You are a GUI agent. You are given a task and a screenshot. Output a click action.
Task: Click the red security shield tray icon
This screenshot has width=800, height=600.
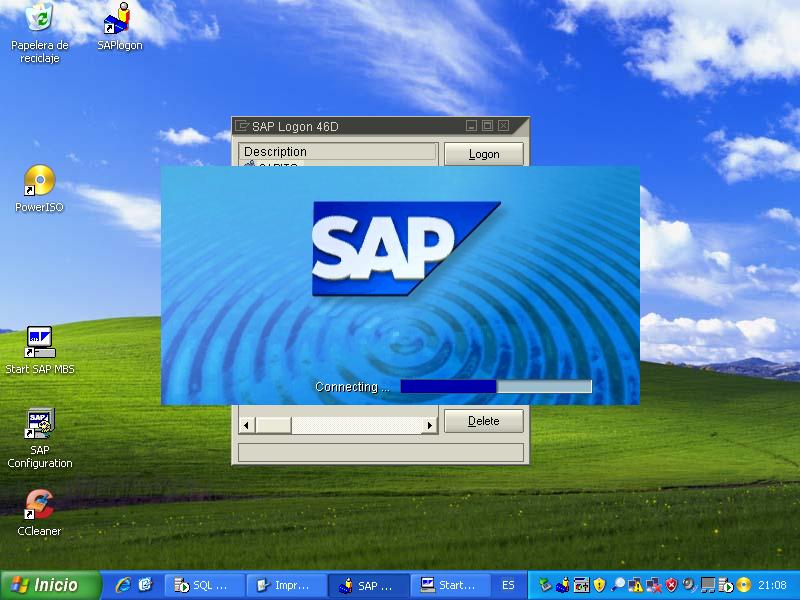coord(671,585)
